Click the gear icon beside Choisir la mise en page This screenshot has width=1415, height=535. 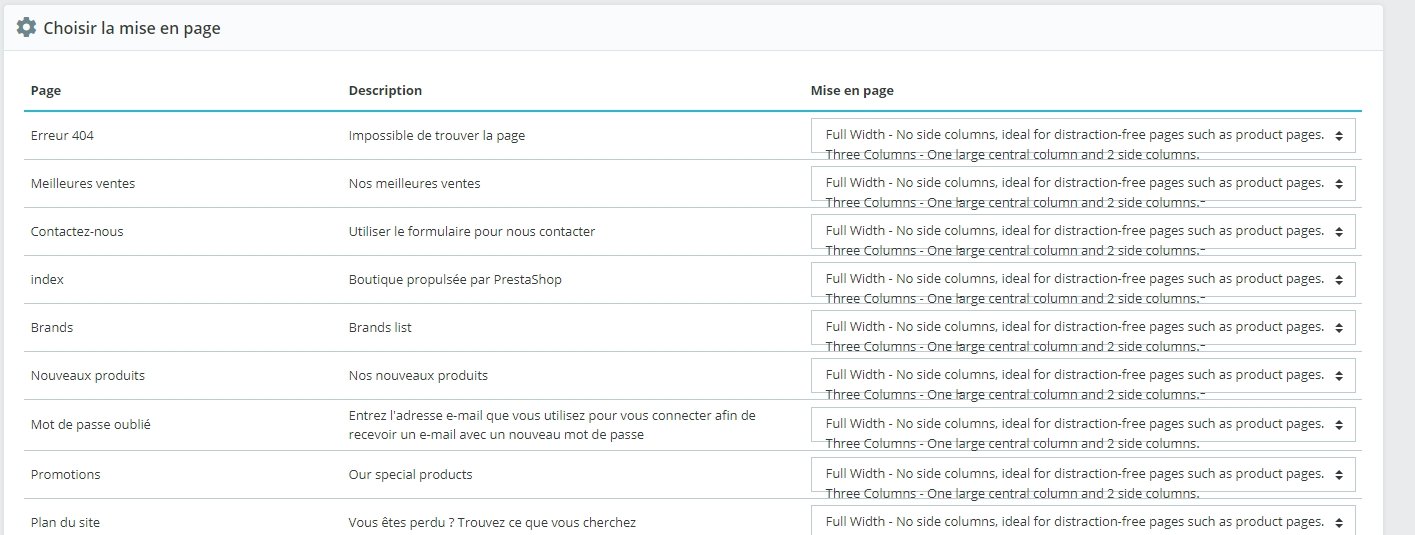[27, 28]
